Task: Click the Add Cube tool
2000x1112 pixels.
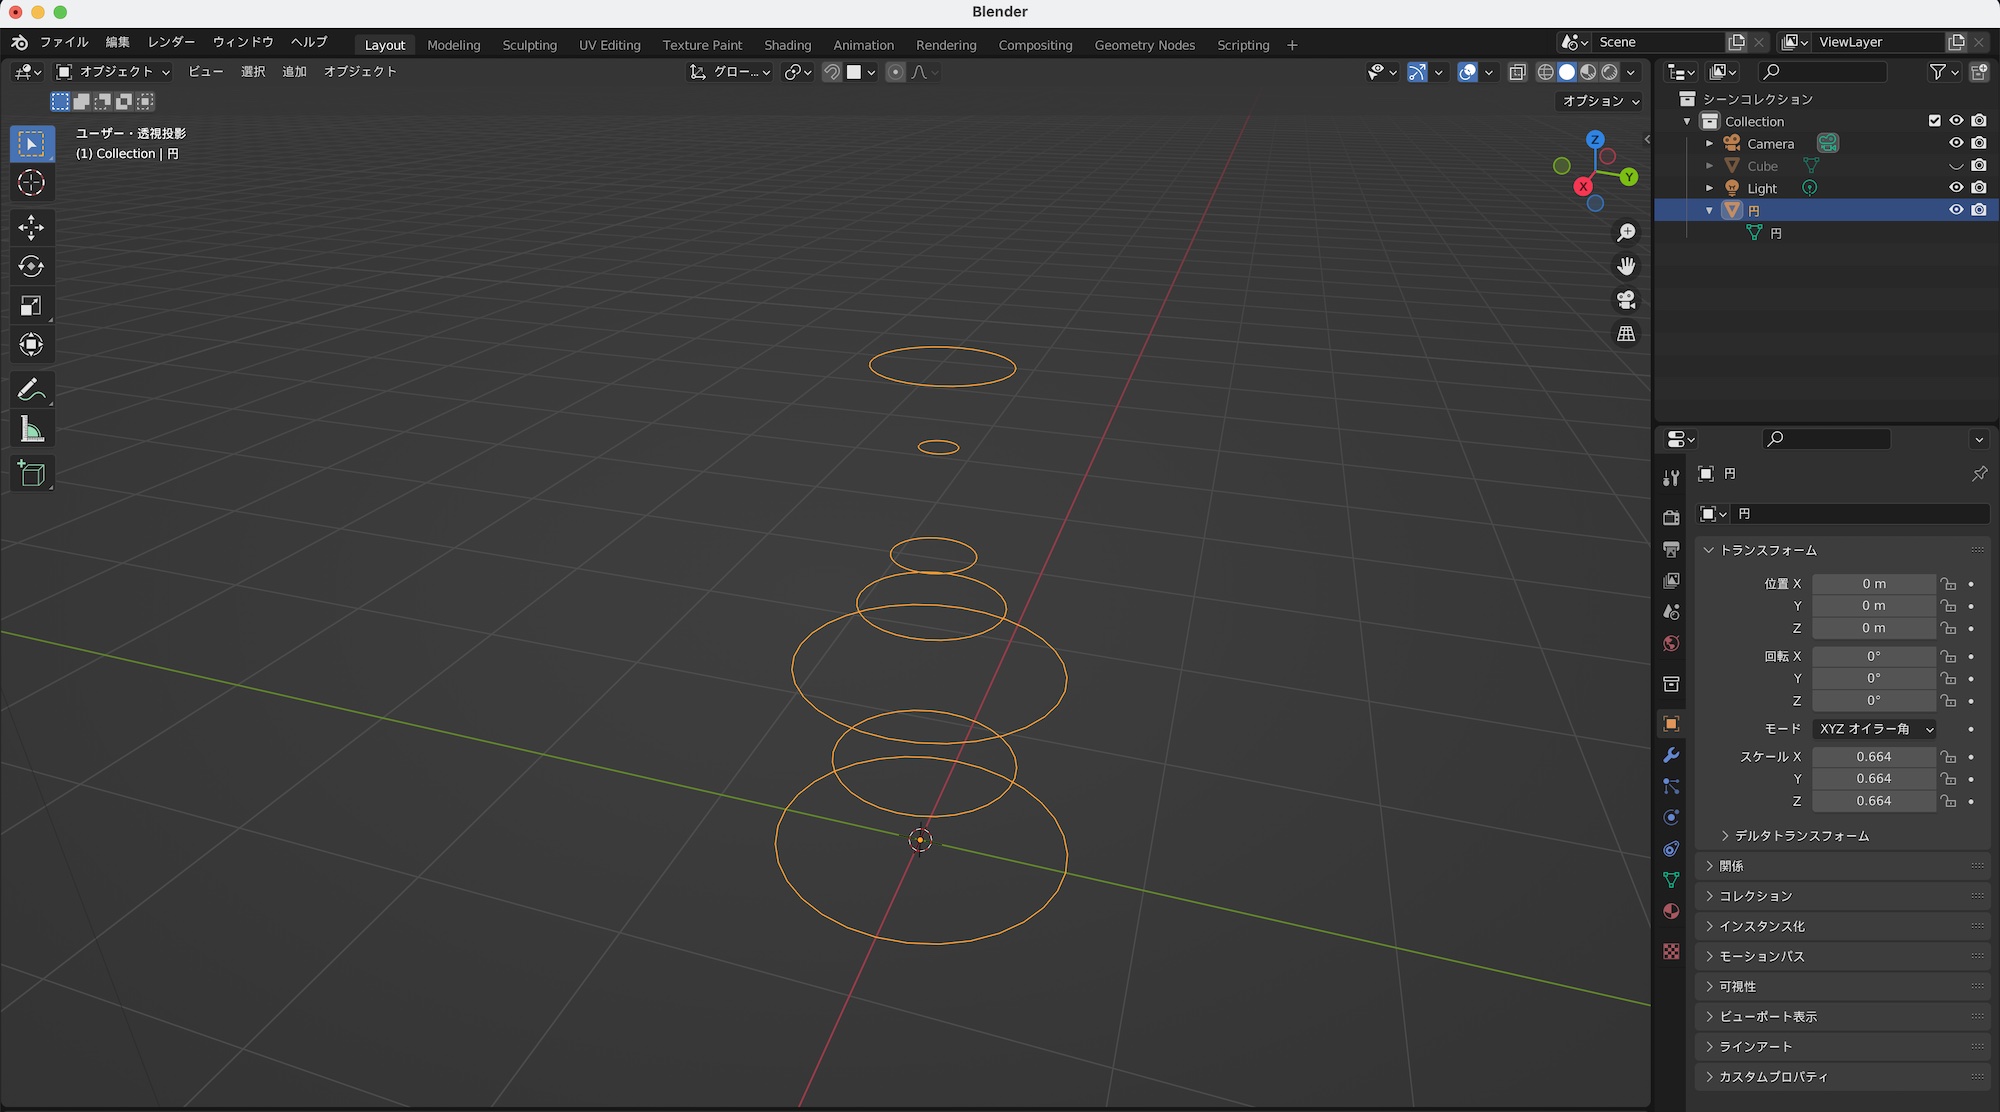Action: coord(31,473)
